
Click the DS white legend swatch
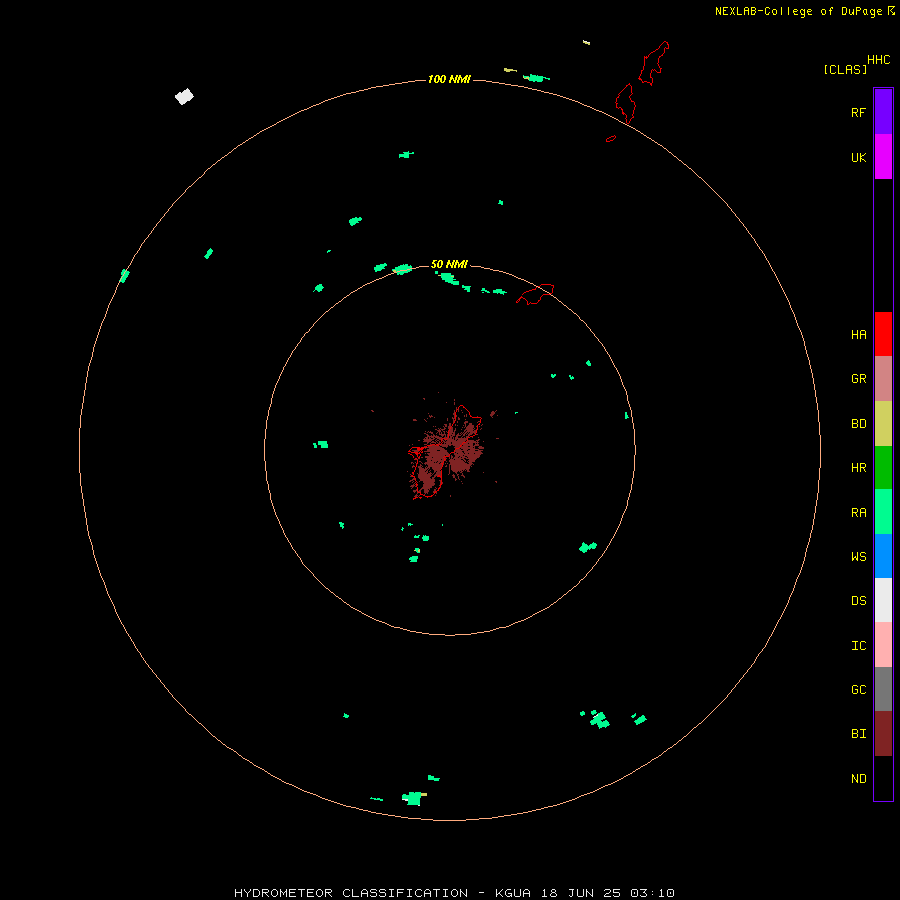pyautogui.click(x=883, y=600)
